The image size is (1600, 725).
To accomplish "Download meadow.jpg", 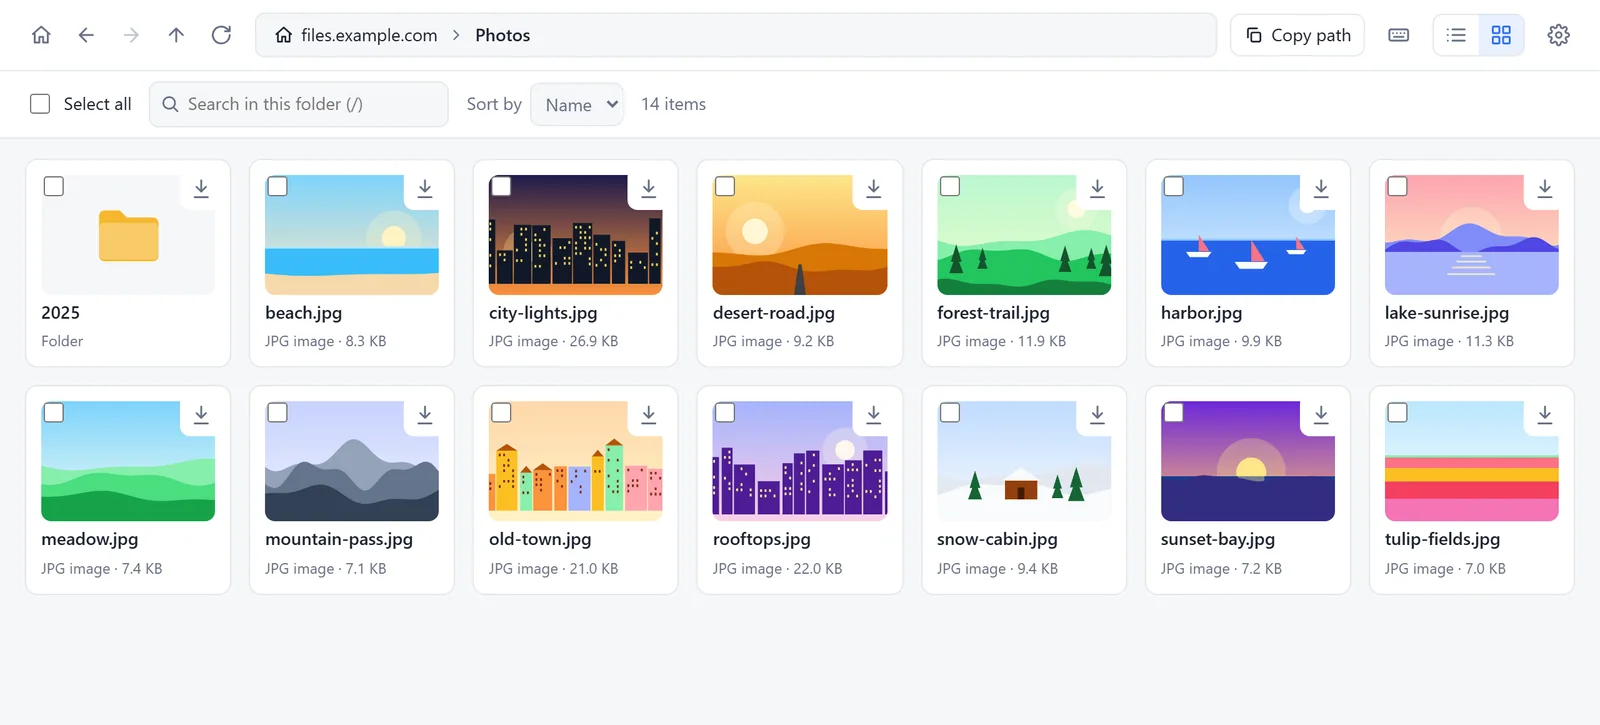I will (x=201, y=414).
